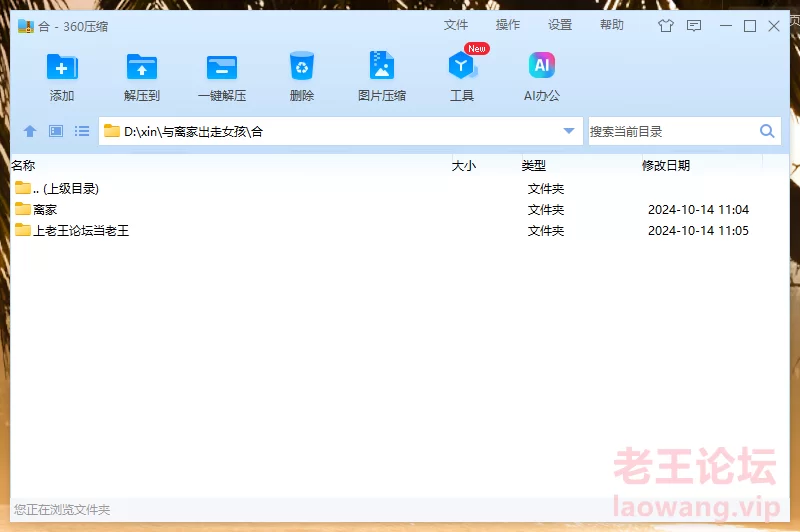Run 一键解压 one-click extract
Viewport: 800px width, 532px height.
pos(222,67)
